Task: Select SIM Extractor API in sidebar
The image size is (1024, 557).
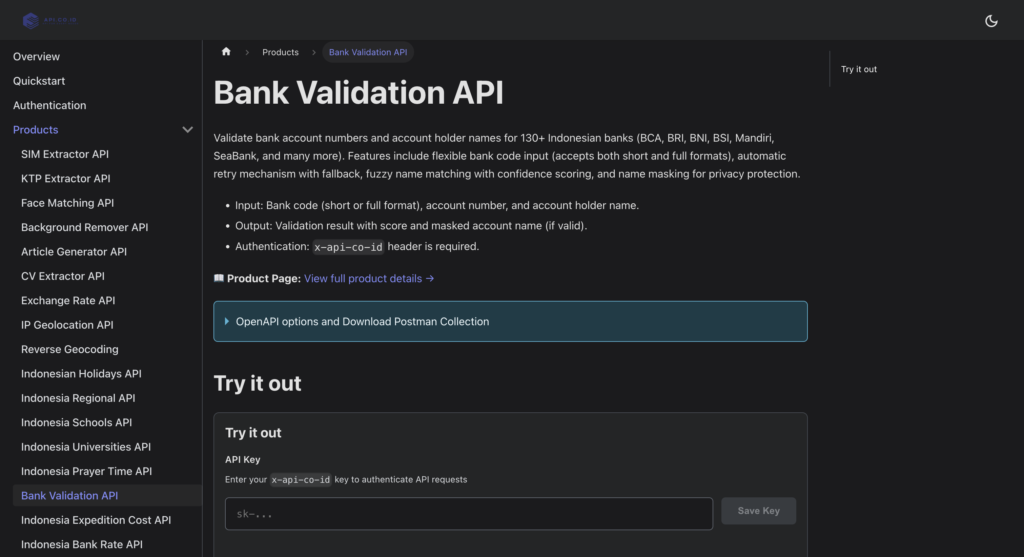Action: pos(65,154)
